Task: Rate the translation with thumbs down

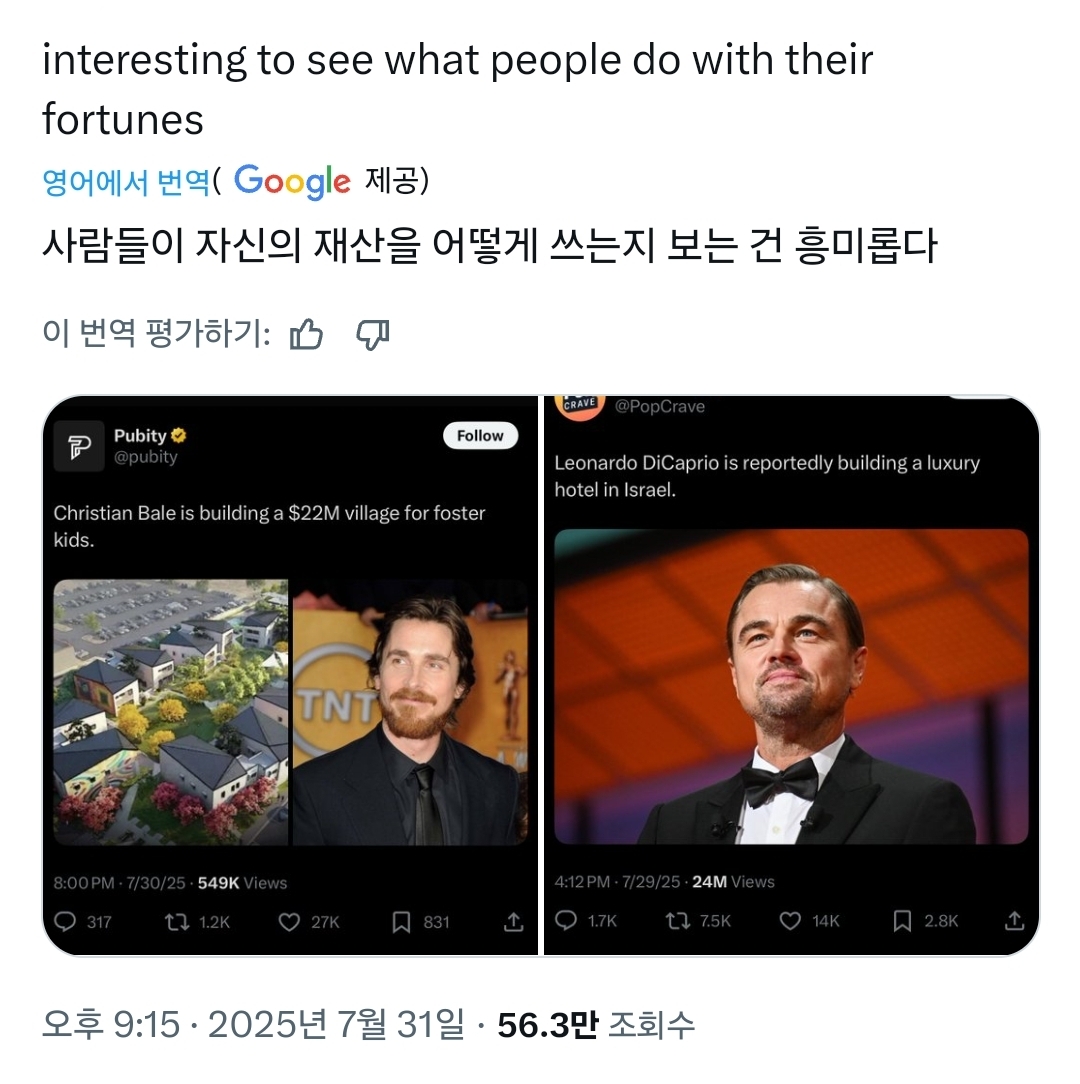Action: 374,336
